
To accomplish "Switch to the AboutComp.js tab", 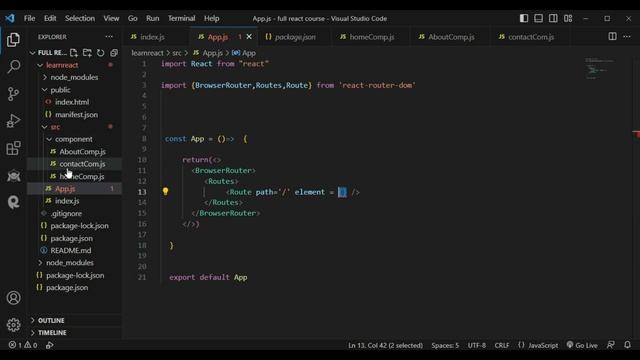I will (451, 37).
